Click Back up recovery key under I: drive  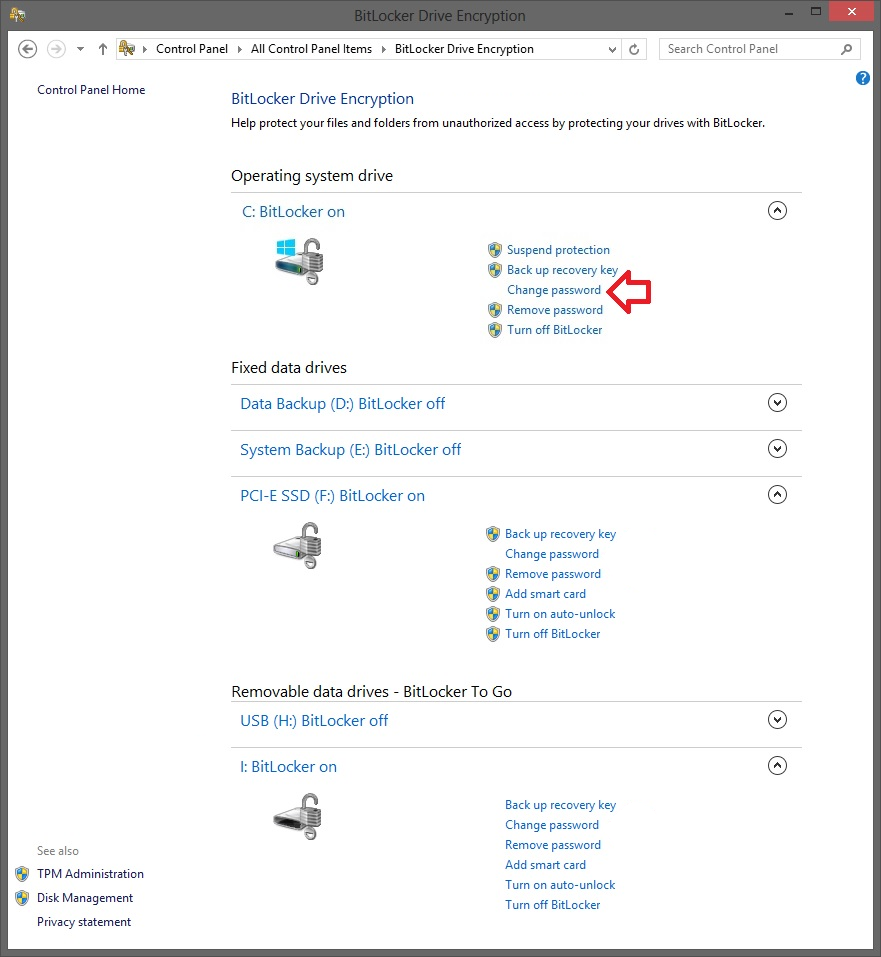pos(560,805)
